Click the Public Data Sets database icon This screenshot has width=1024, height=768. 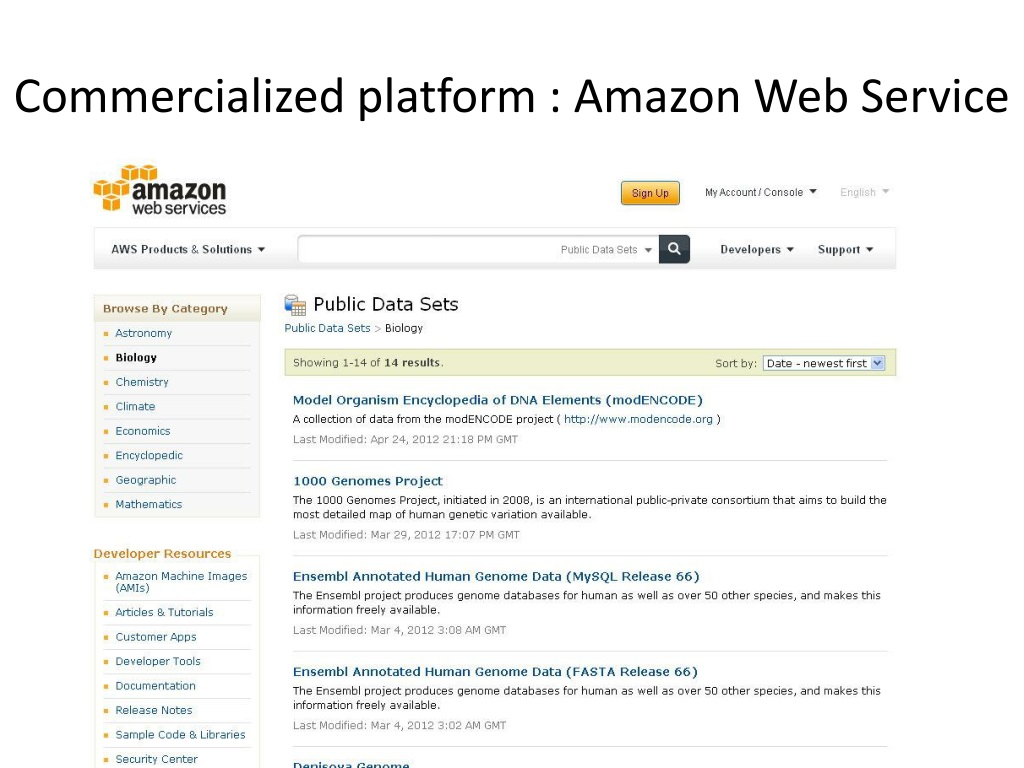pyautogui.click(x=295, y=305)
